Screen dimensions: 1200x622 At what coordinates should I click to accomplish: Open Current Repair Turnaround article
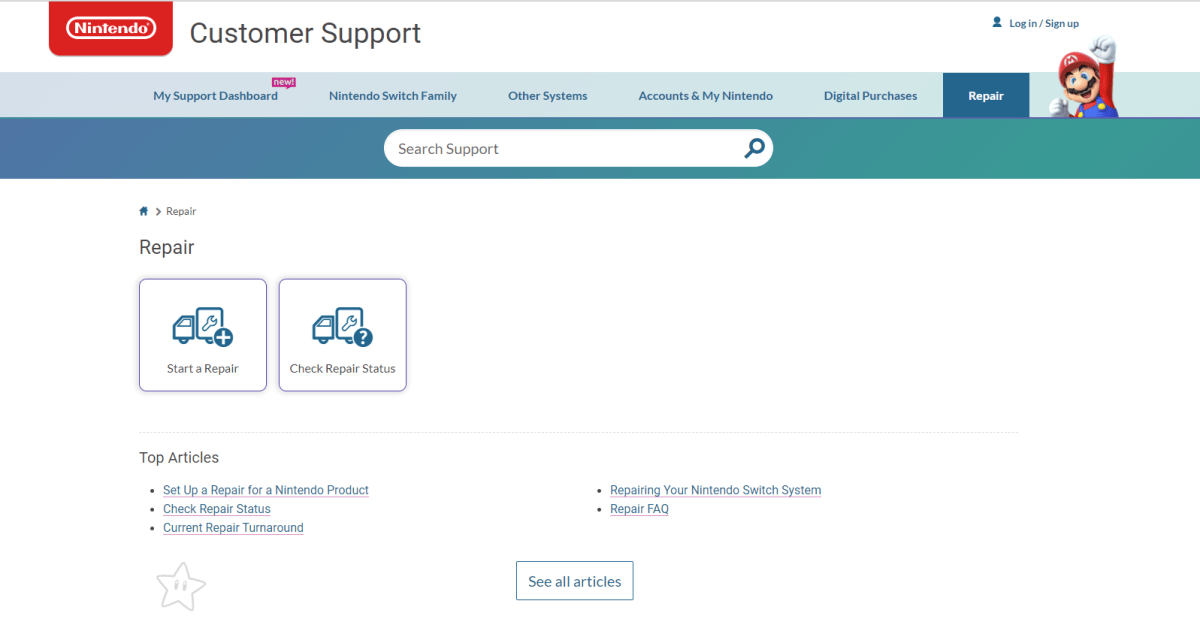pos(233,528)
